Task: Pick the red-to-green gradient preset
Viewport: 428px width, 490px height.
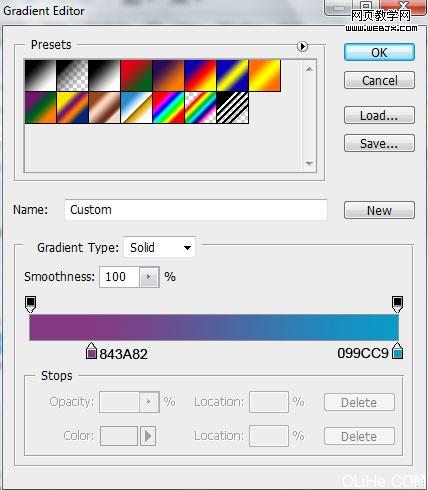Action: click(x=136, y=75)
